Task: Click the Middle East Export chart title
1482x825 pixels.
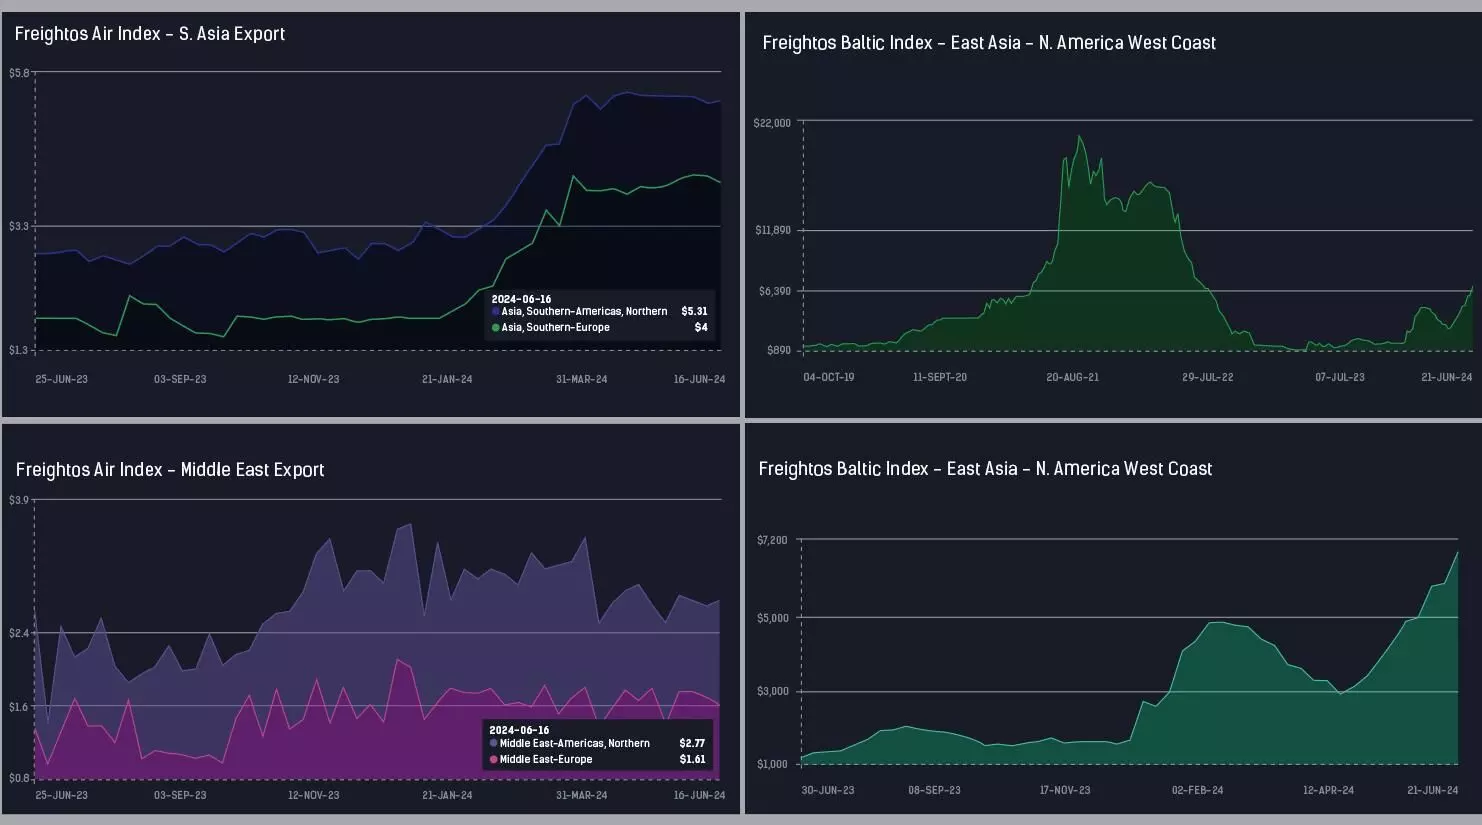Action: pyautogui.click(x=170, y=470)
